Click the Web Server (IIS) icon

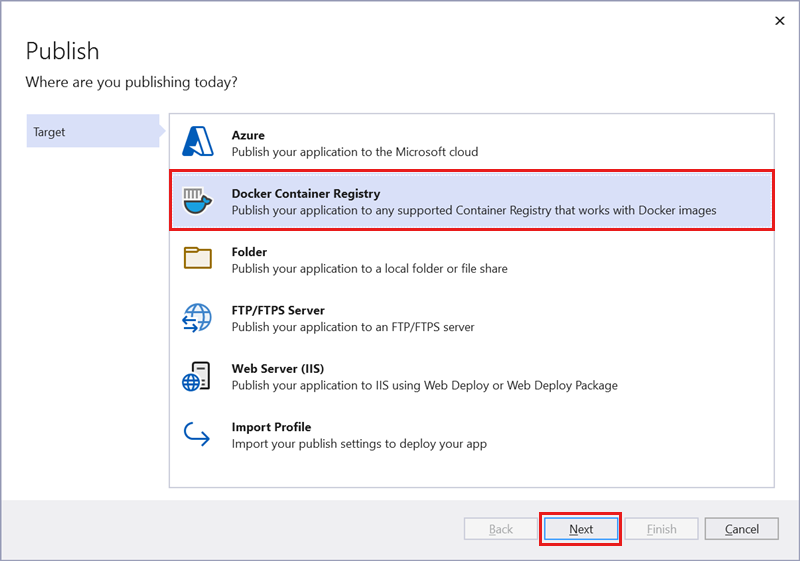pos(198,376)
